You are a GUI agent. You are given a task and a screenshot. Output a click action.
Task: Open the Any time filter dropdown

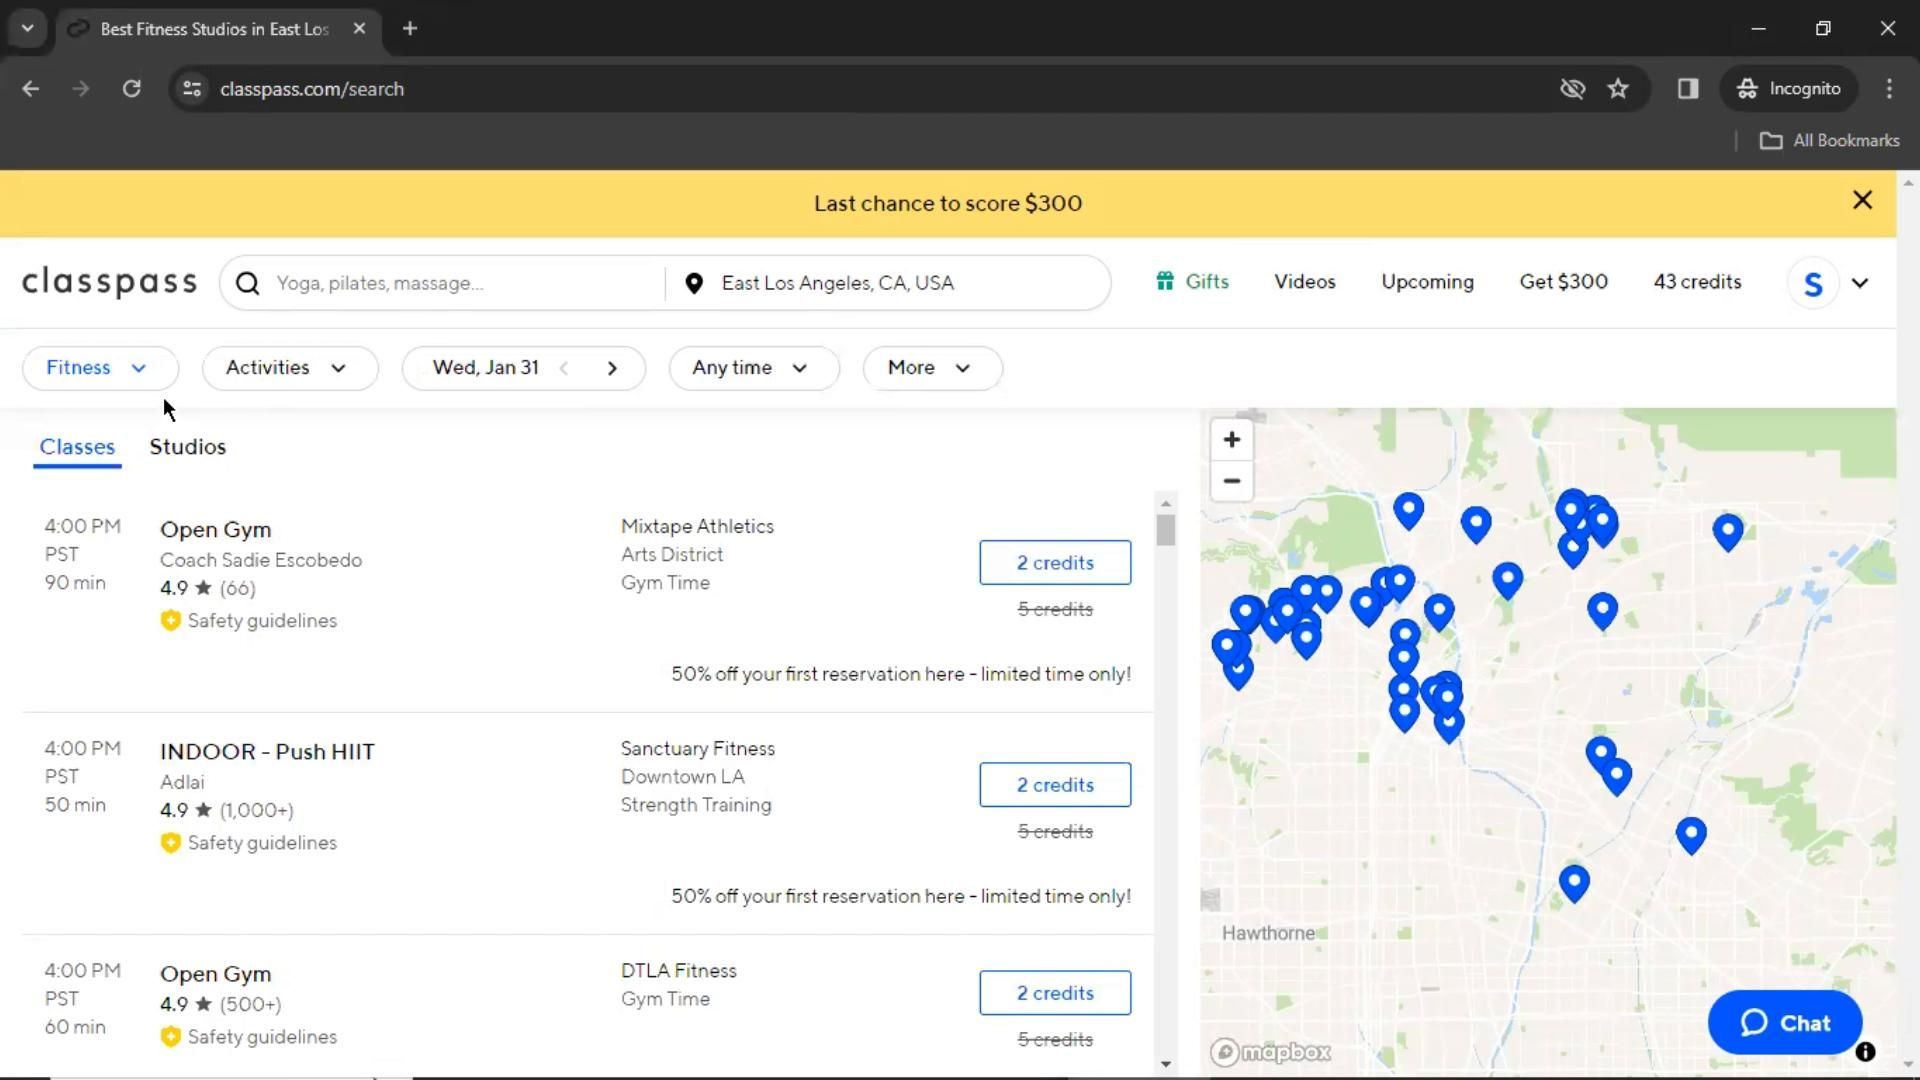click(x=752, y=368)
